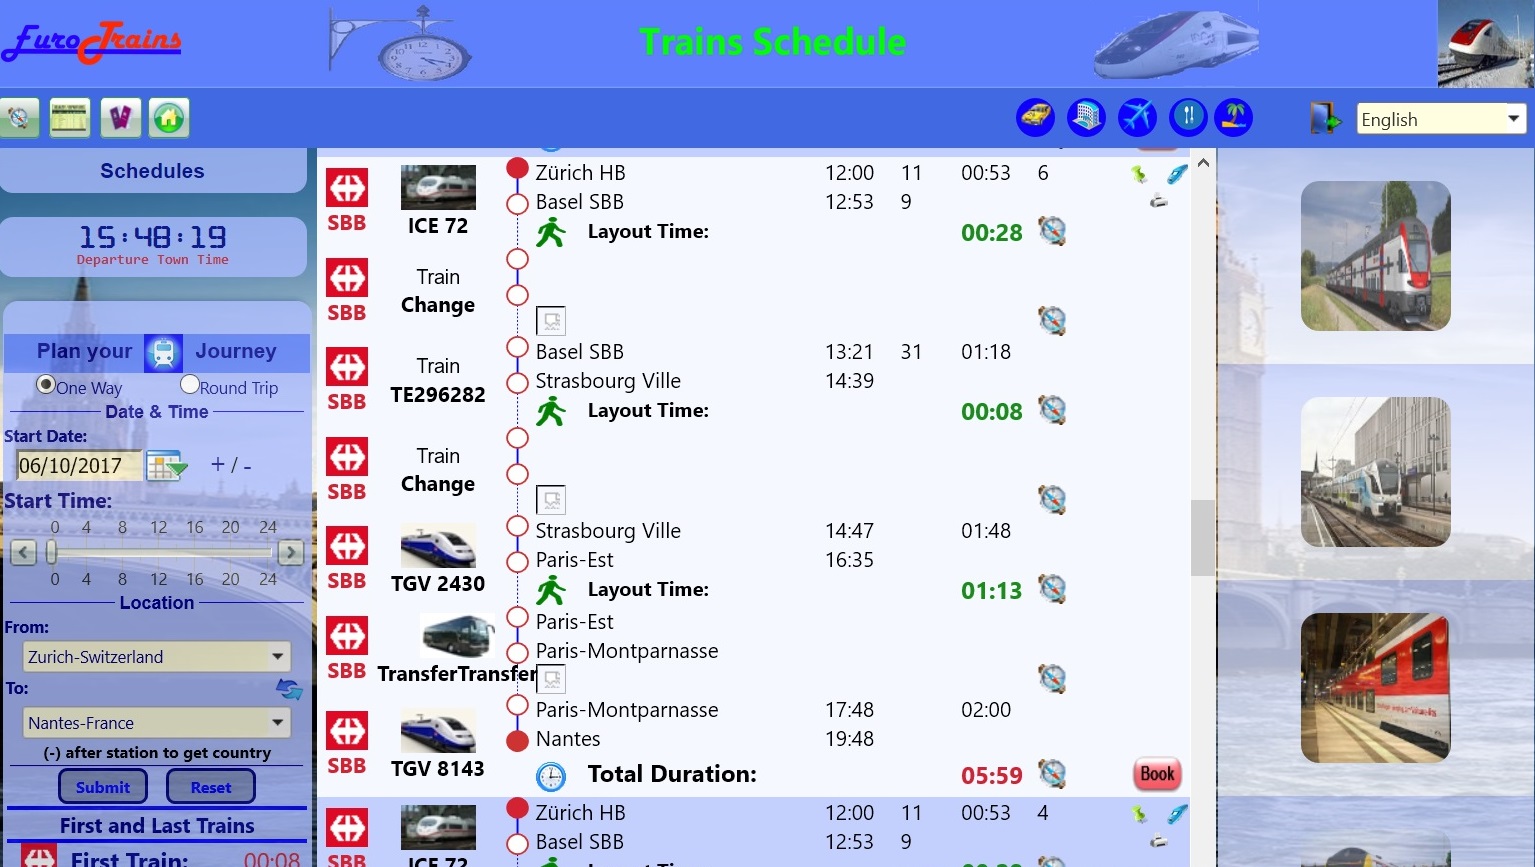The width and height of the screenshot is (1535, 867).
Task: Click image placeholder under Paris-Montparnasse transfer
Action: coord(552,680)
